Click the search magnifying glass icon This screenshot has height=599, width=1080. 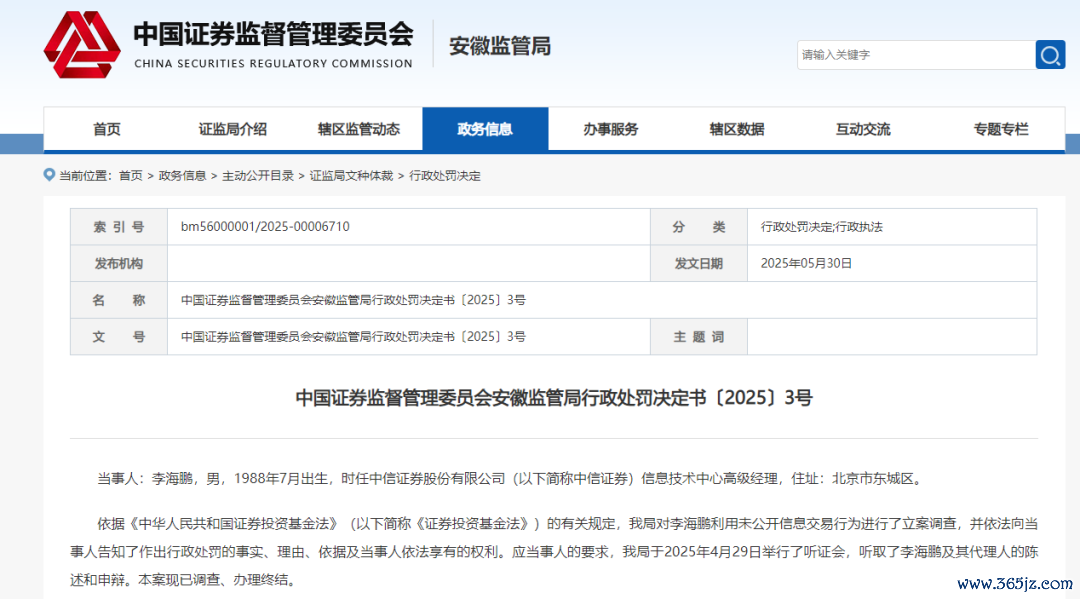tap(1050, 55)
